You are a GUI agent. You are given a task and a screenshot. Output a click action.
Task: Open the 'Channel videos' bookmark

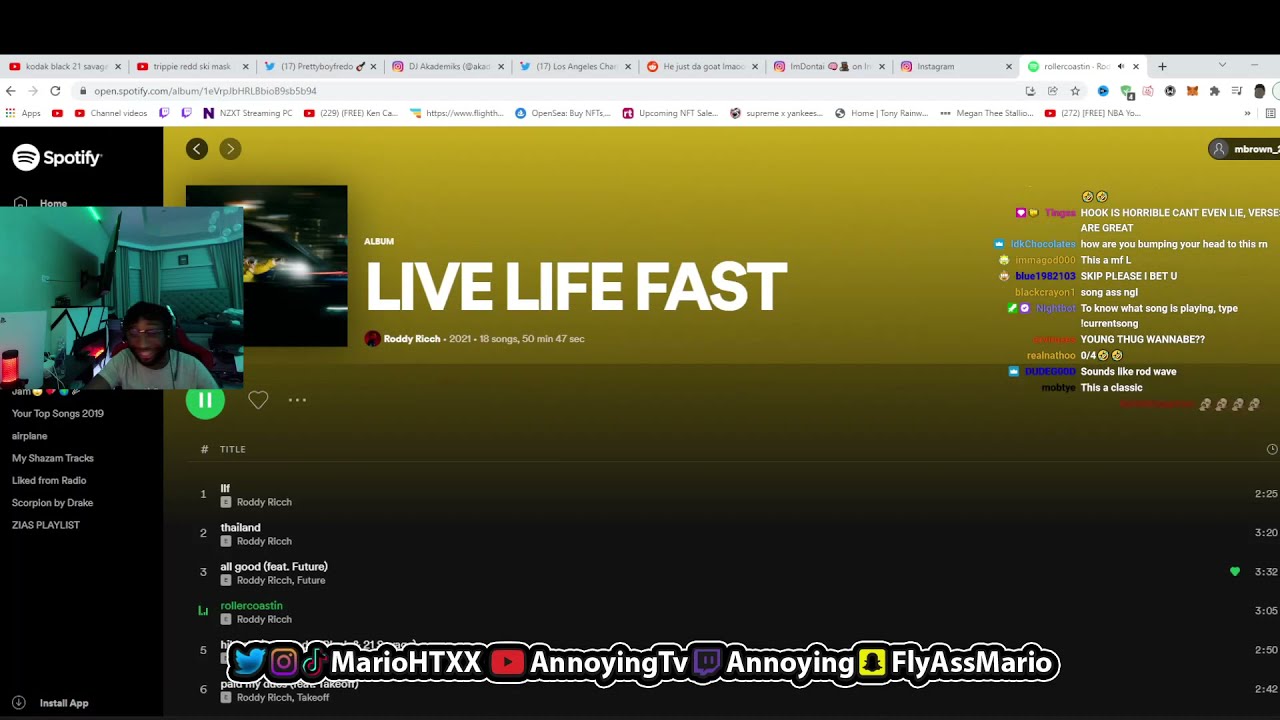tap(111, 113)
